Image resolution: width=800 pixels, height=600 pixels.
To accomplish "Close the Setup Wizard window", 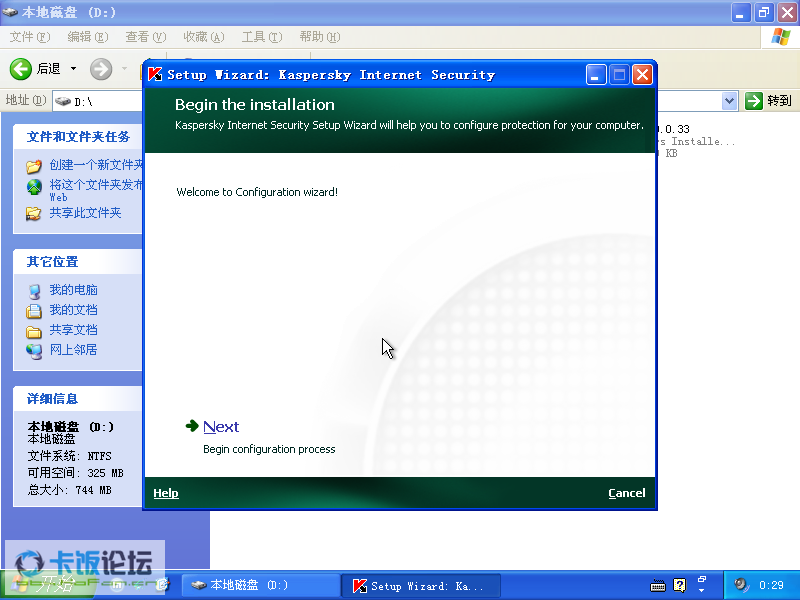I will pos(642,75).
